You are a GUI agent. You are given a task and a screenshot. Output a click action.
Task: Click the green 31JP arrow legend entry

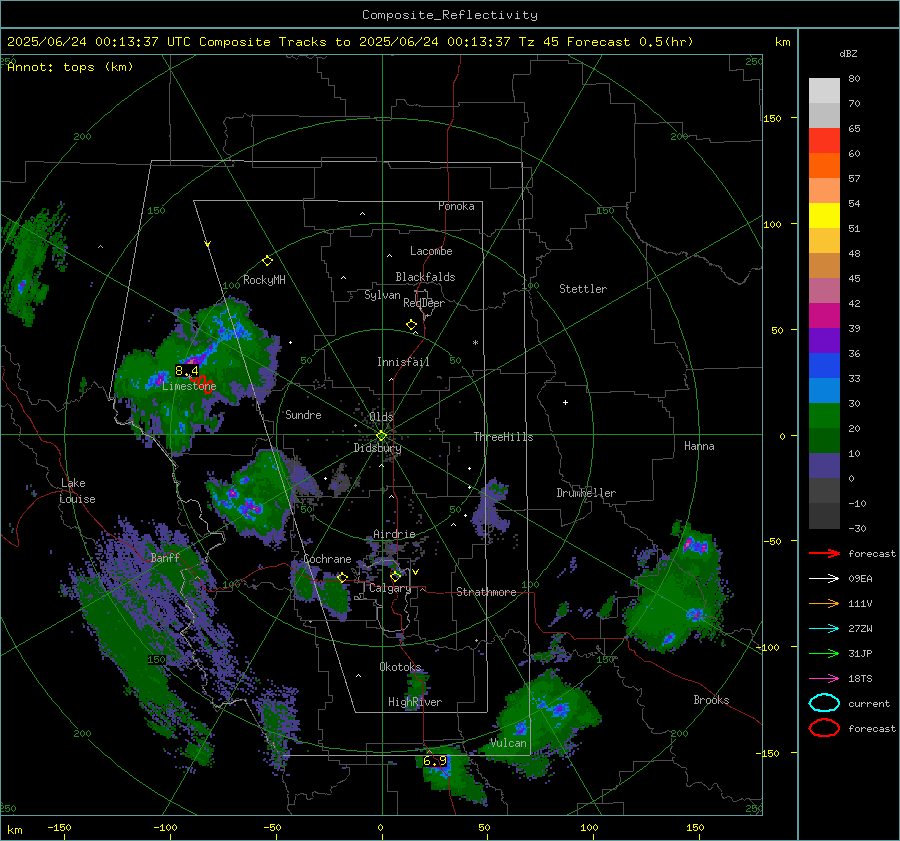point(824,653)
